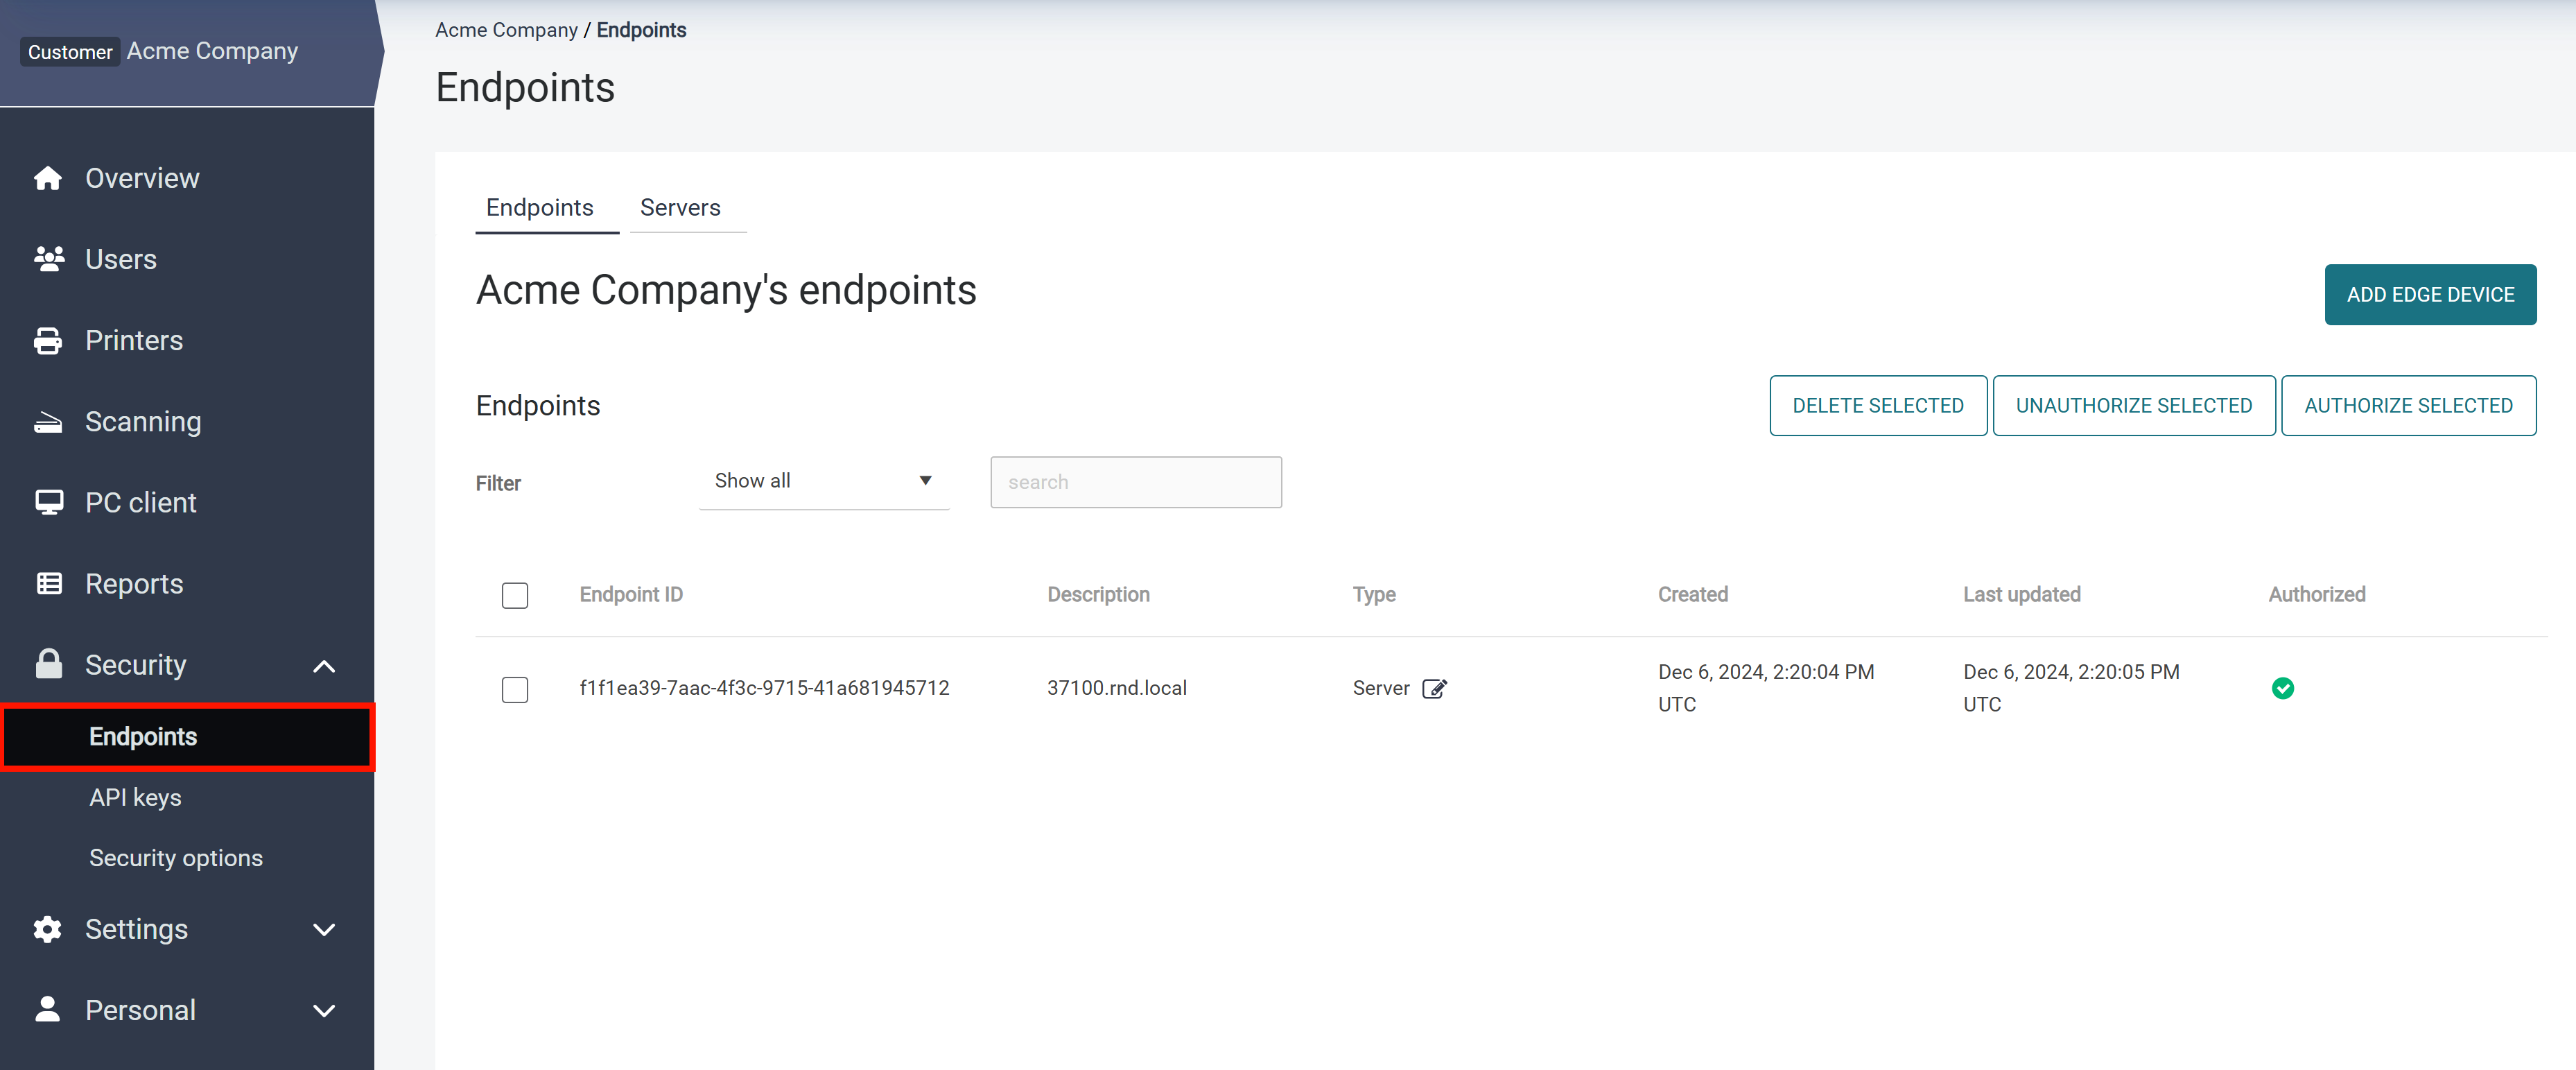The height and width of the screenshot is (1070, 2576).
Task: Click the Overview home icon
Action: (x=47, y=178)
